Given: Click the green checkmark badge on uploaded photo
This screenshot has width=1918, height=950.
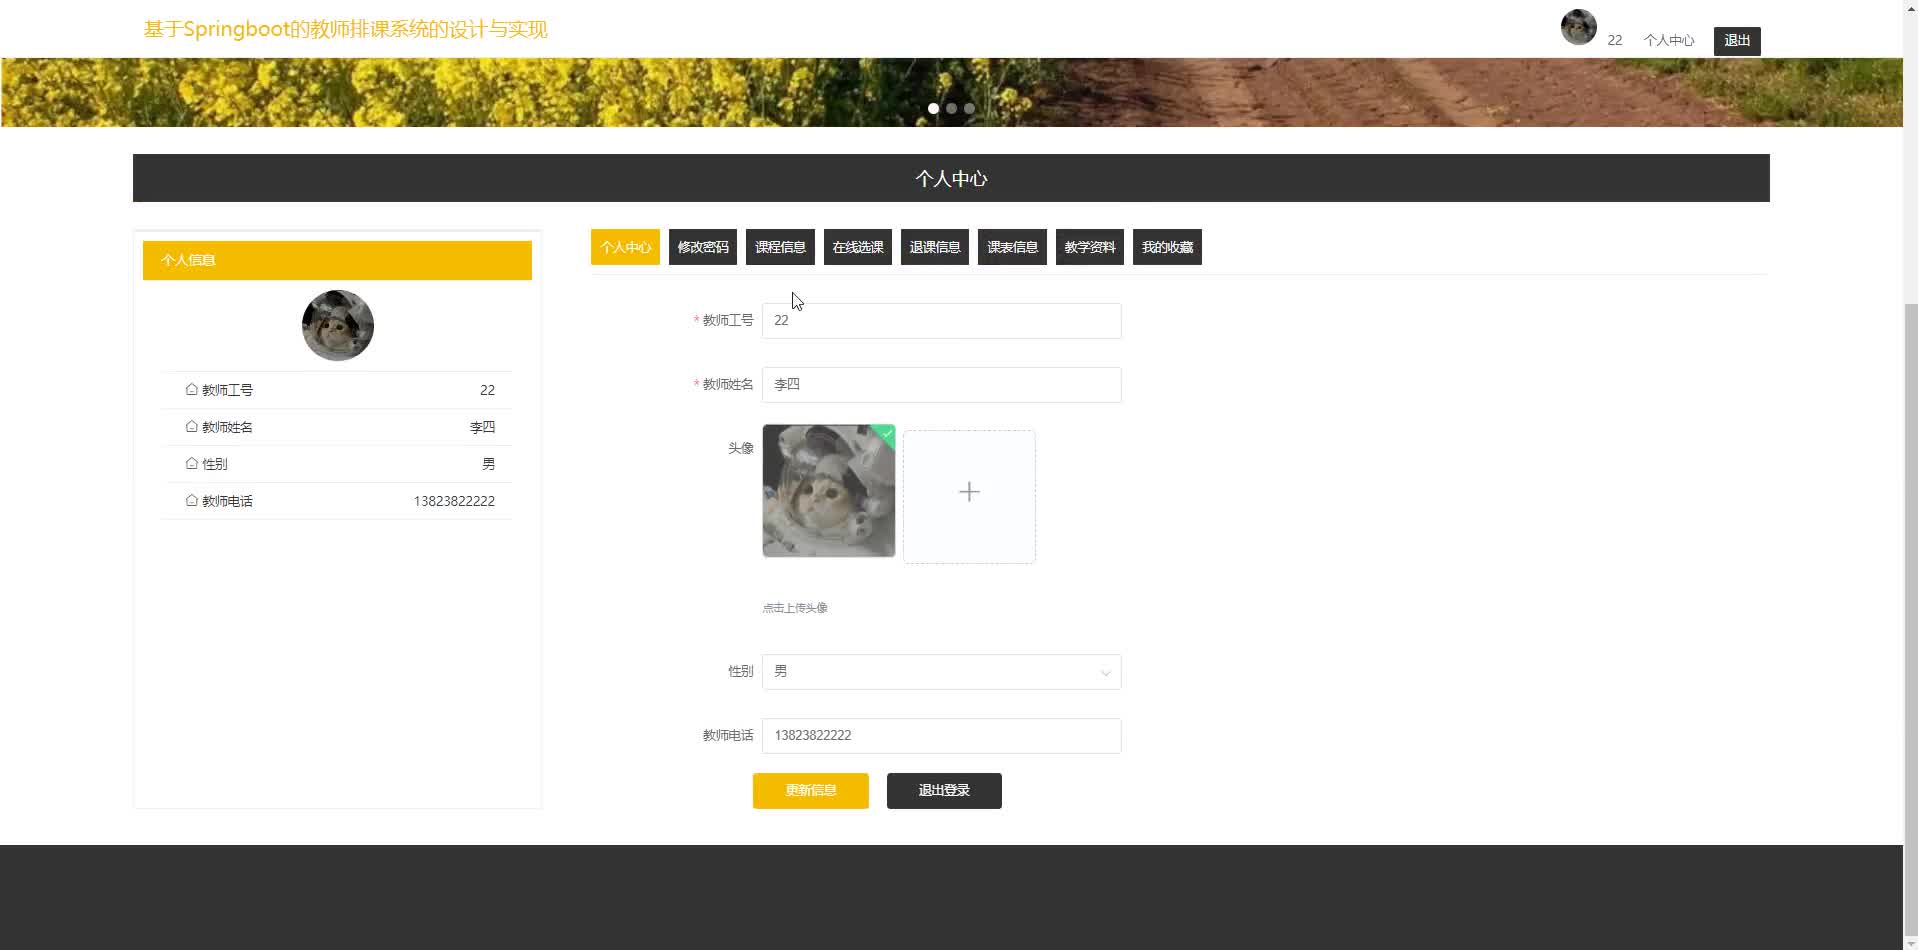Looking at the screenshot, I should (886, 433).
